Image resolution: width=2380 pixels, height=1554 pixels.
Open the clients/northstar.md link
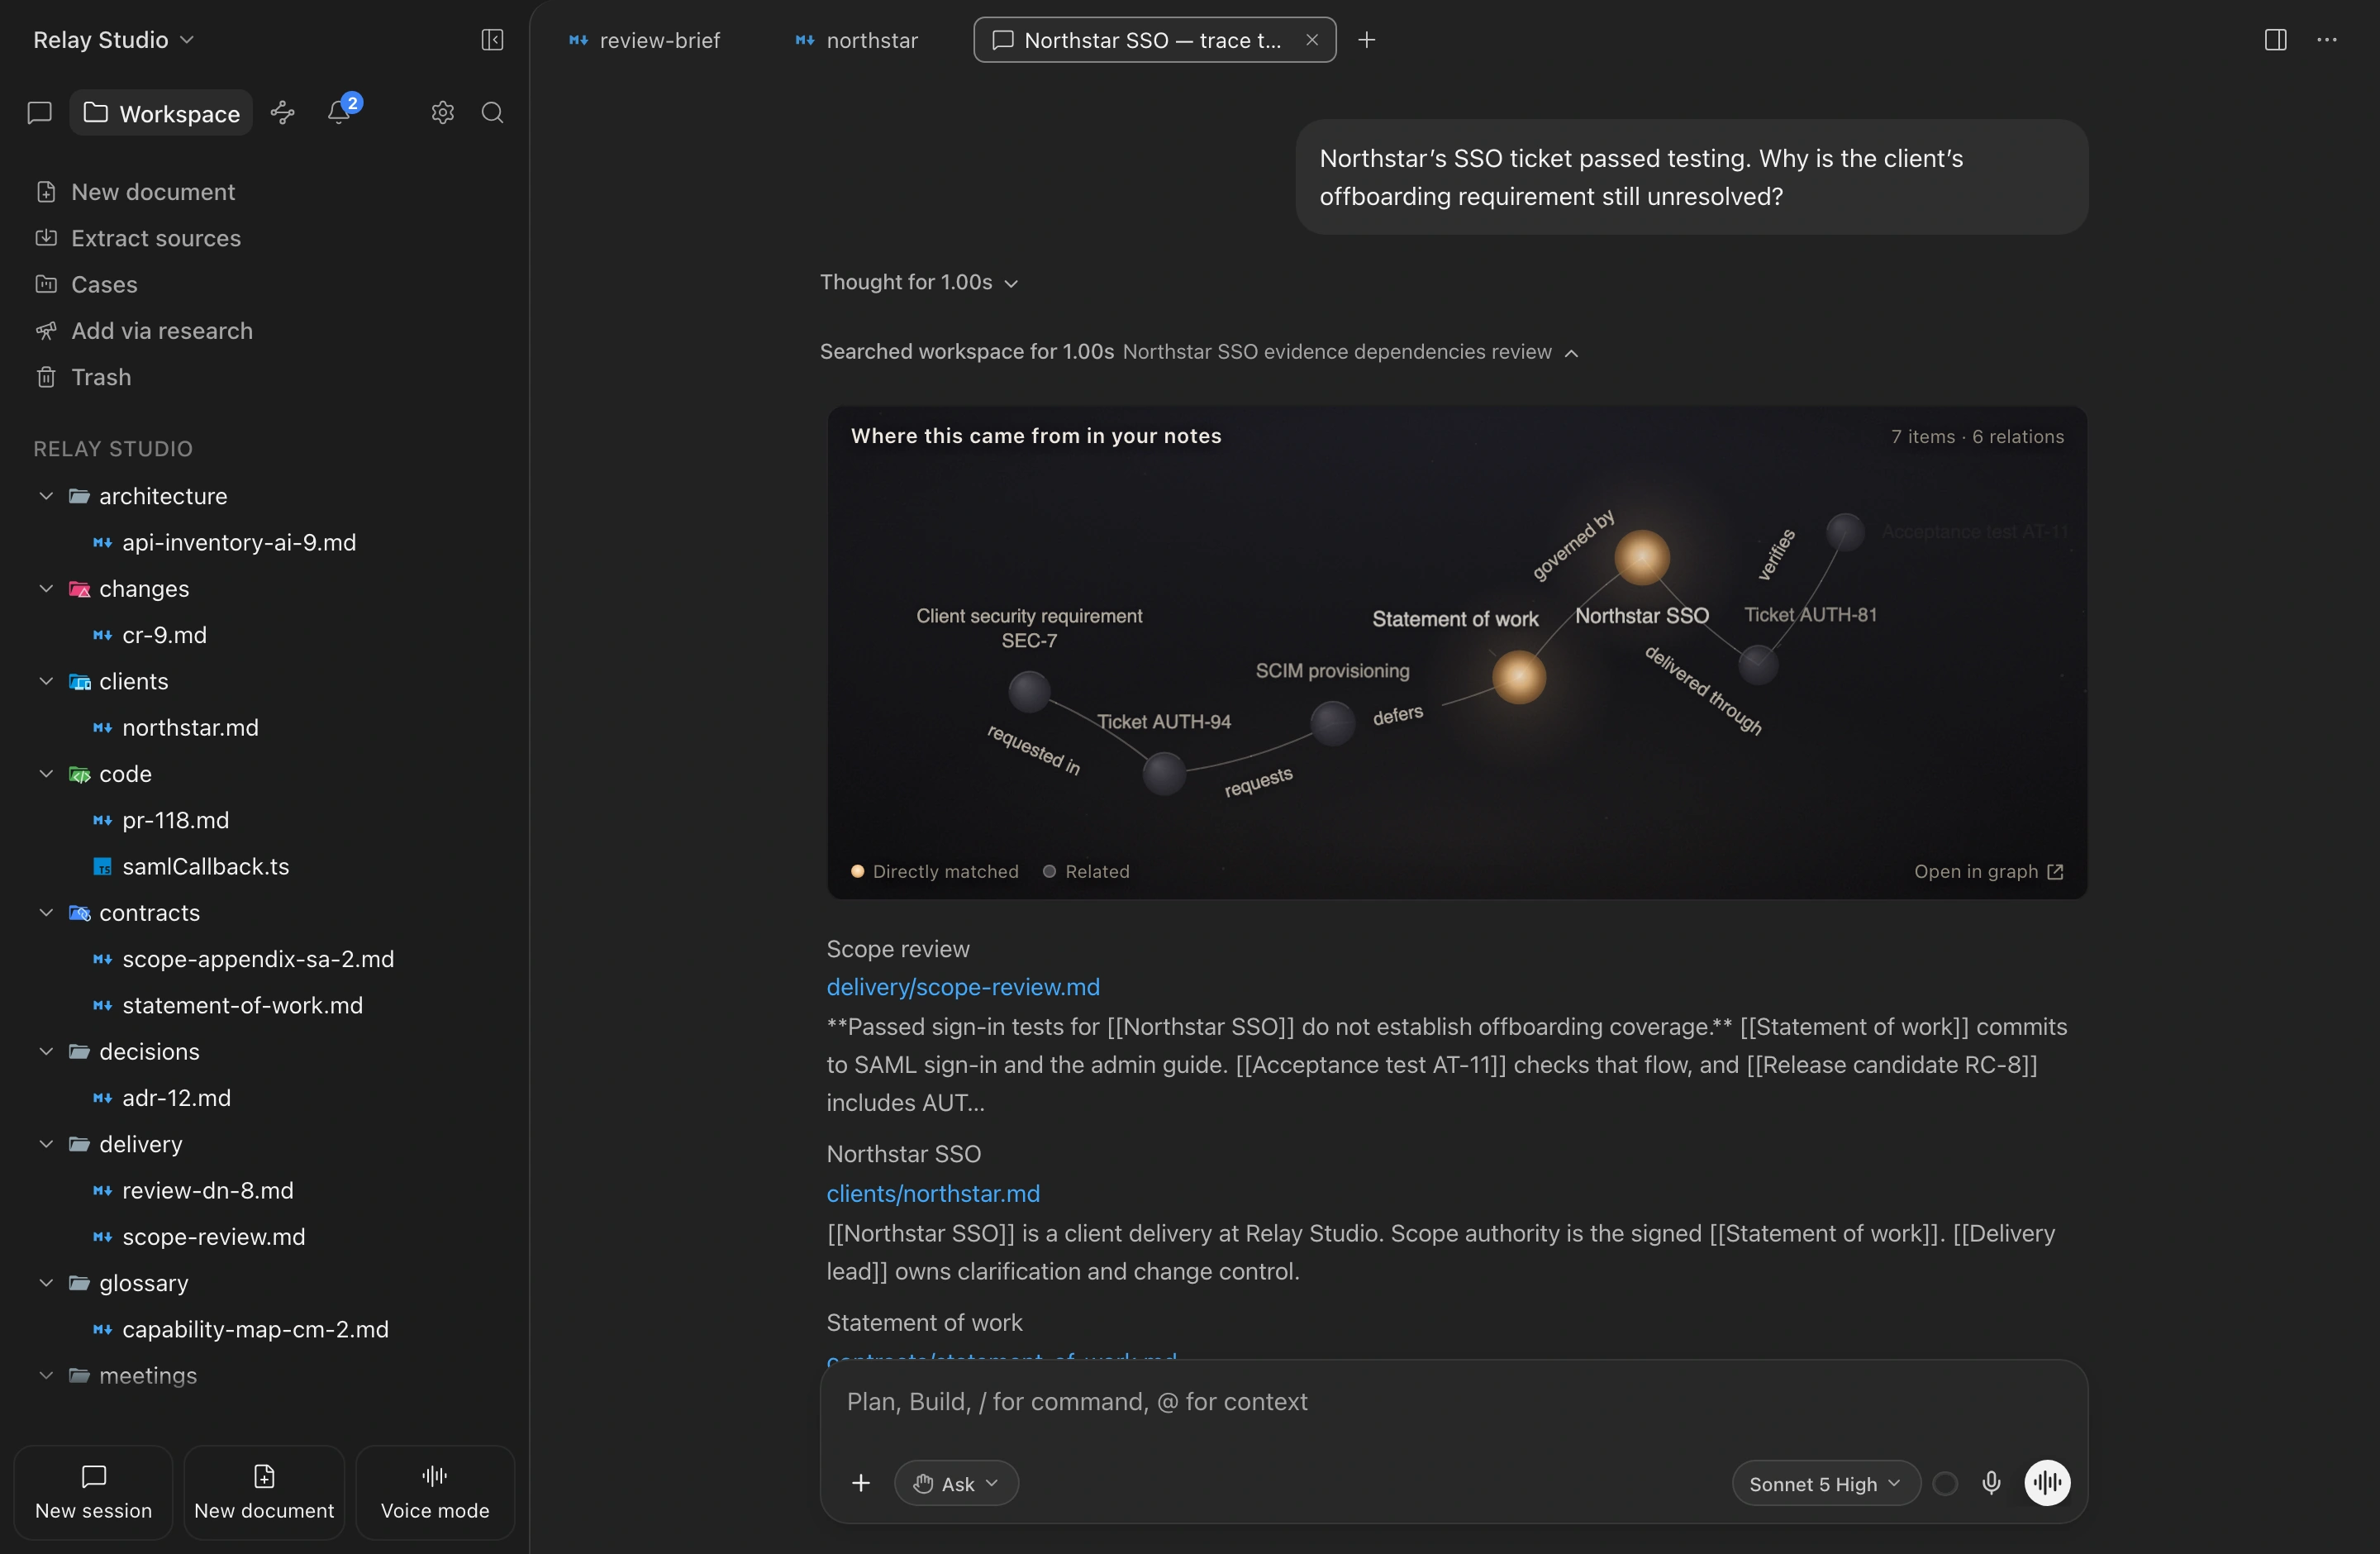point(933,1194)
